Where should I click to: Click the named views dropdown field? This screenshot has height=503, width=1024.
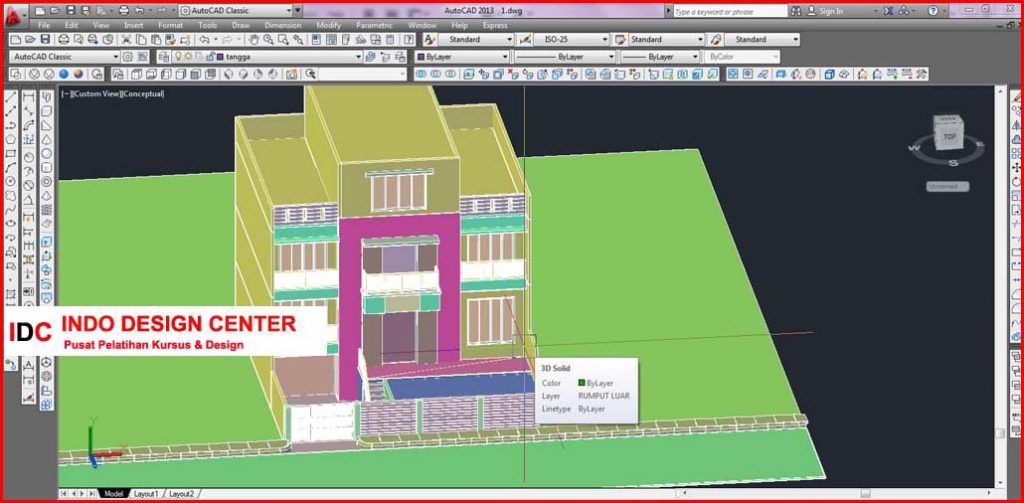tap(362, 74)
